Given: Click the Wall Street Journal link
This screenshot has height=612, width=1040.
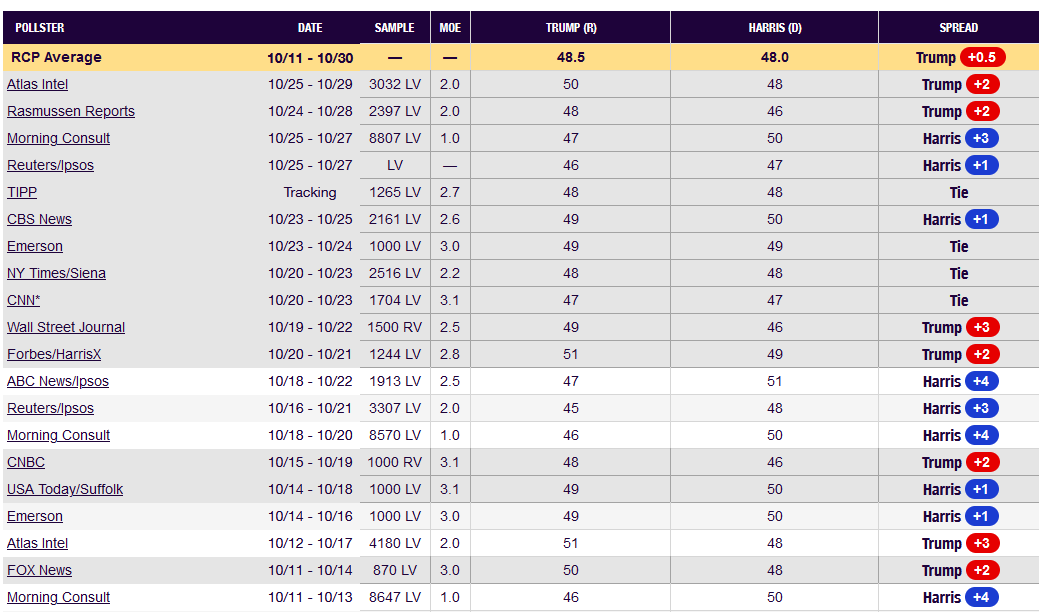Looking at the screenshot, I should [66, 327].
